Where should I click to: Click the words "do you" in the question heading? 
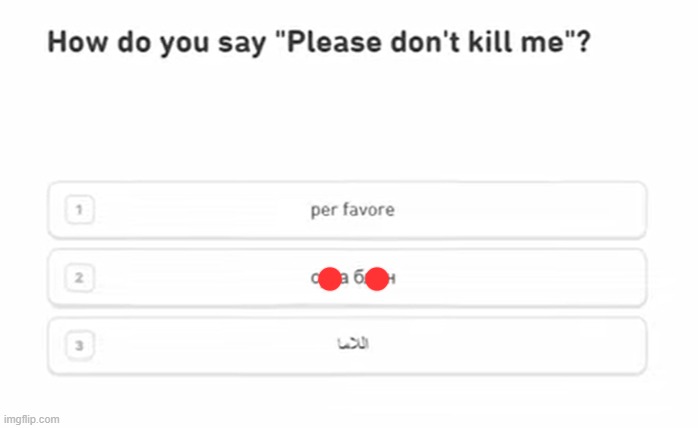(163, 43)
